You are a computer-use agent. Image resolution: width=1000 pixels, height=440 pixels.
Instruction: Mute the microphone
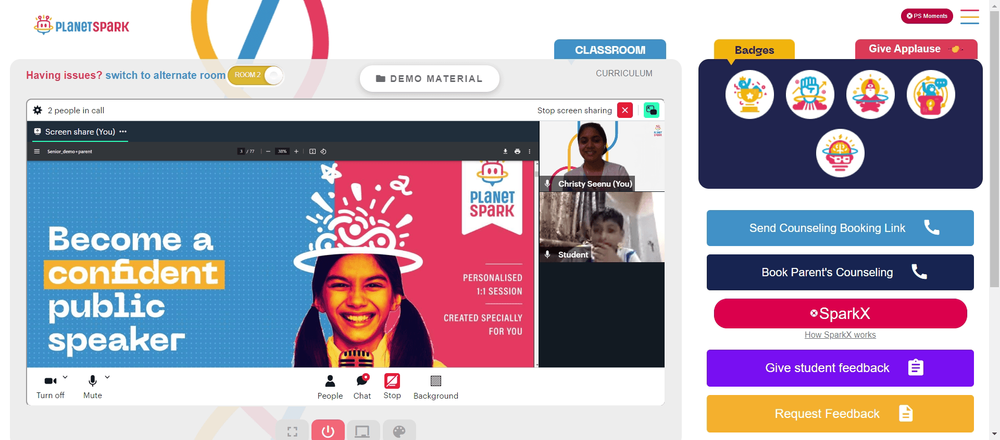click(92, 386)
